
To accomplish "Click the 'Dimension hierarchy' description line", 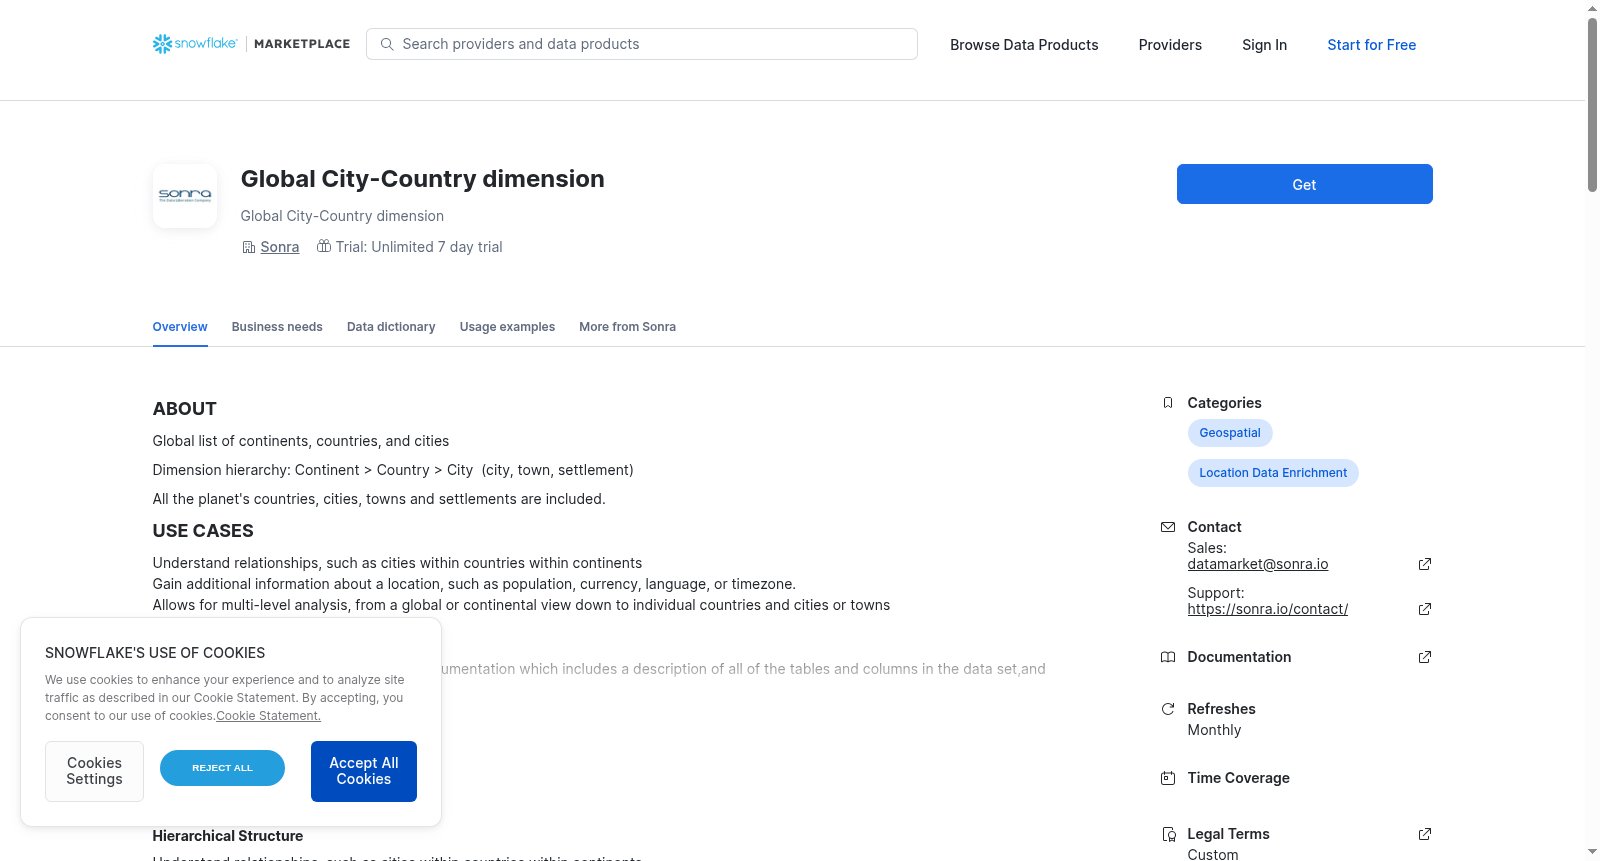I will point(393,470).
